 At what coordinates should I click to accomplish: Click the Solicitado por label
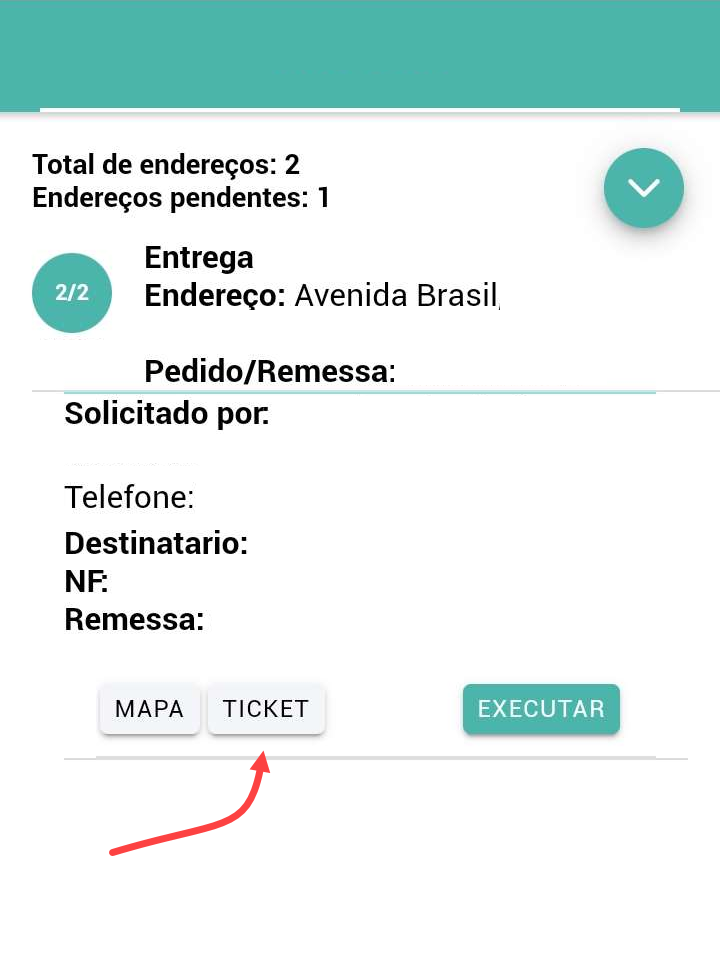[x=166, y=413]
